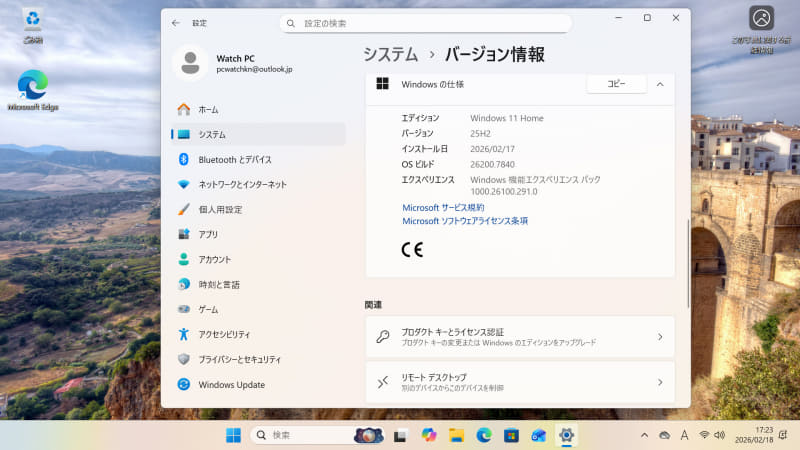Screen dimensions: 800x450
Task: Click the 時刻と言語 globe icon
Action: (184, 284)
